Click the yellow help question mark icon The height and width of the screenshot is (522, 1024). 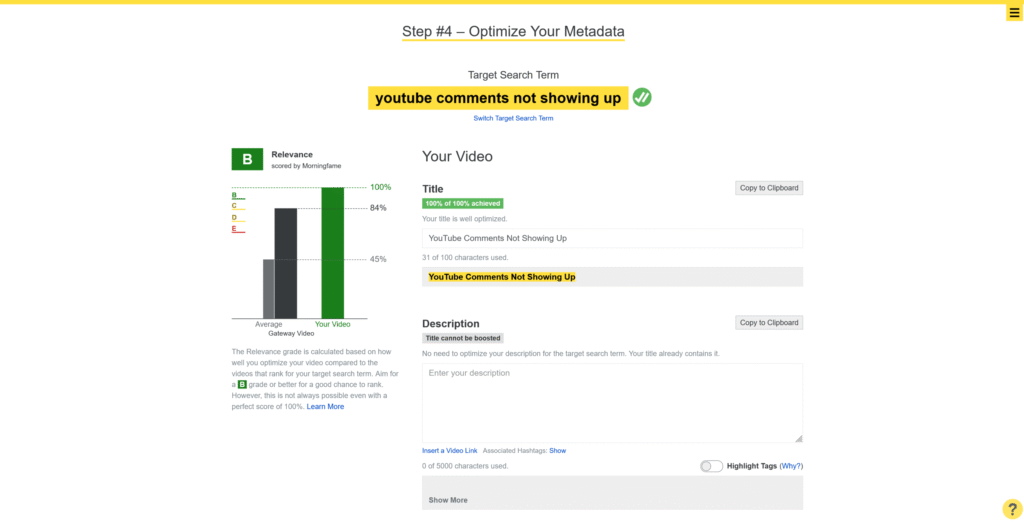click(1011, 509)
